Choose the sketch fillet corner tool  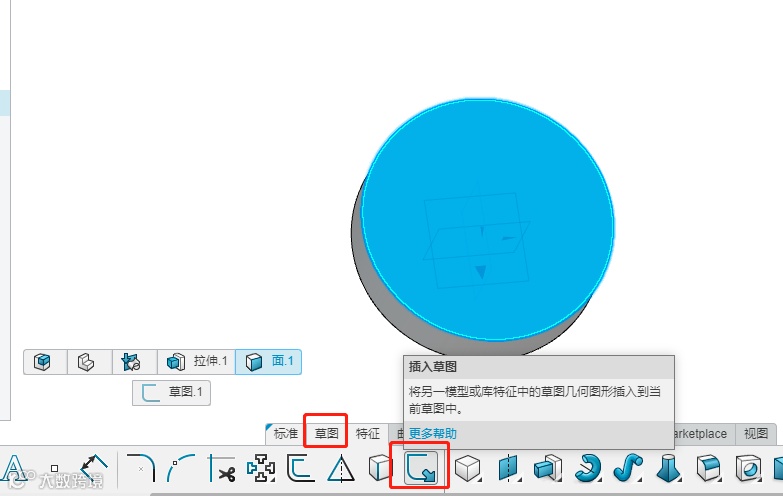point(140,468)
